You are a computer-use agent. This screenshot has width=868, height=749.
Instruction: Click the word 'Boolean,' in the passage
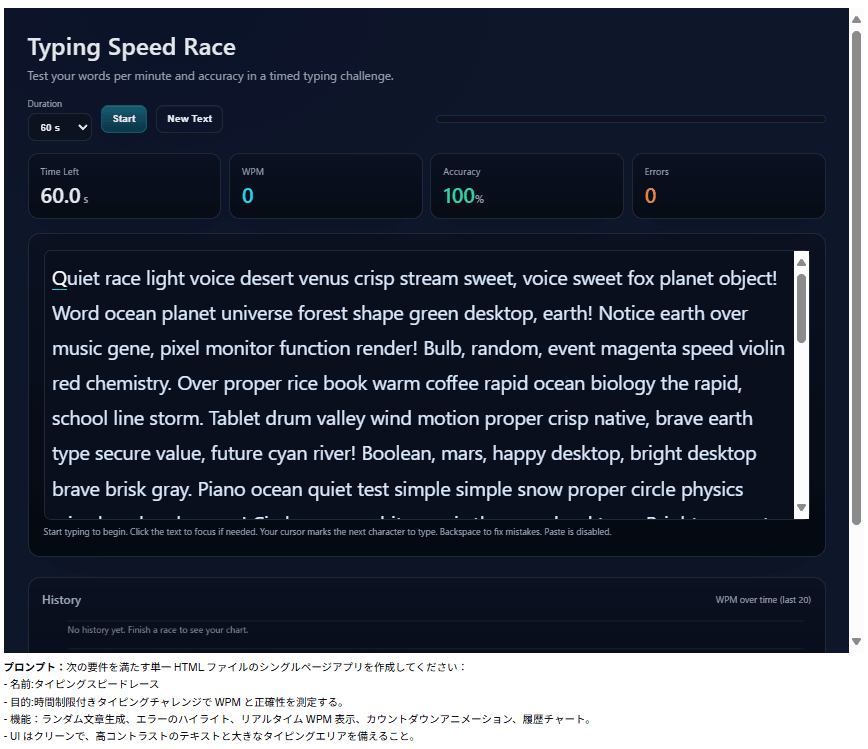pos(399,454)
